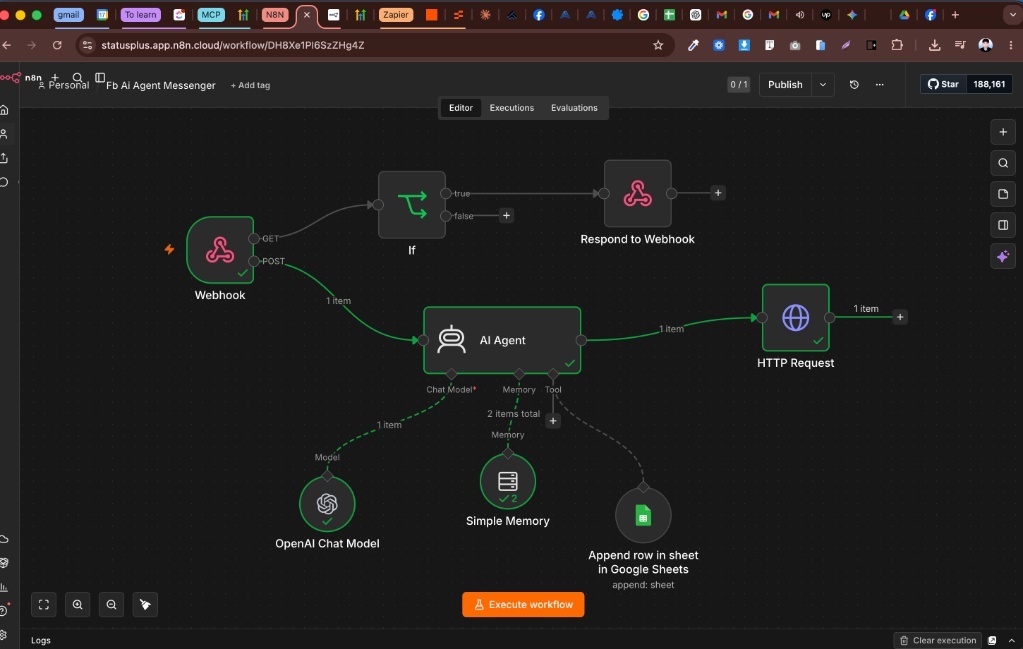Open the Logs panel
Screen dimensions: 1023x649
(40, 641)
